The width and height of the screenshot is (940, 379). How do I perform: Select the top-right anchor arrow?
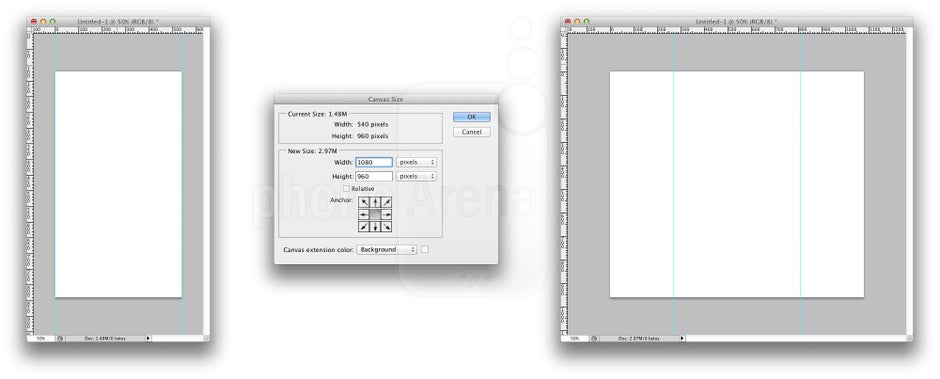point(387,202)
